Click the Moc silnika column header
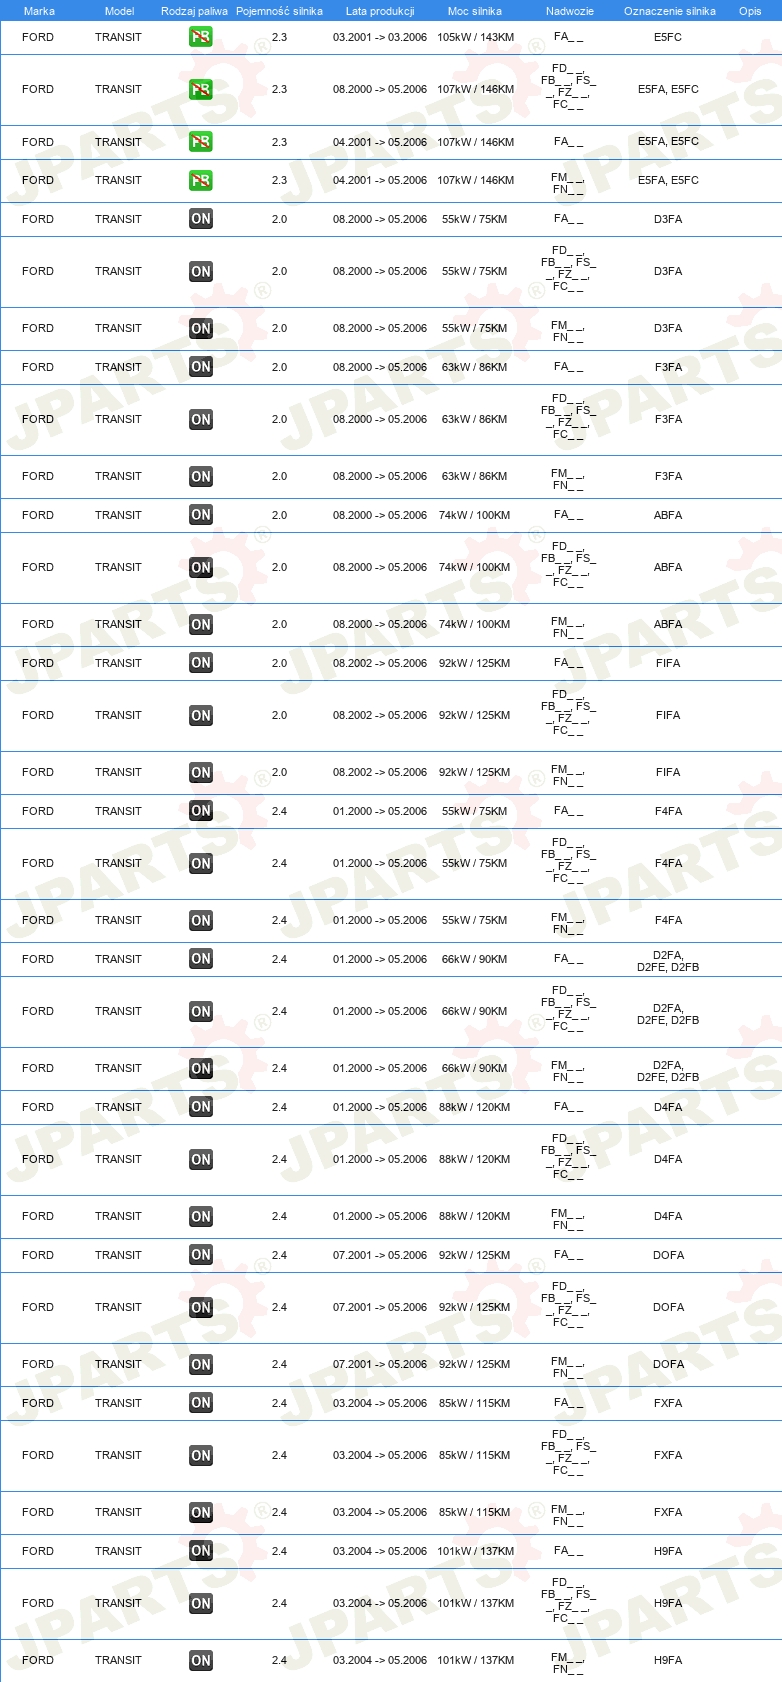The width and height of the screenshot is (782, 1682). 475,11
